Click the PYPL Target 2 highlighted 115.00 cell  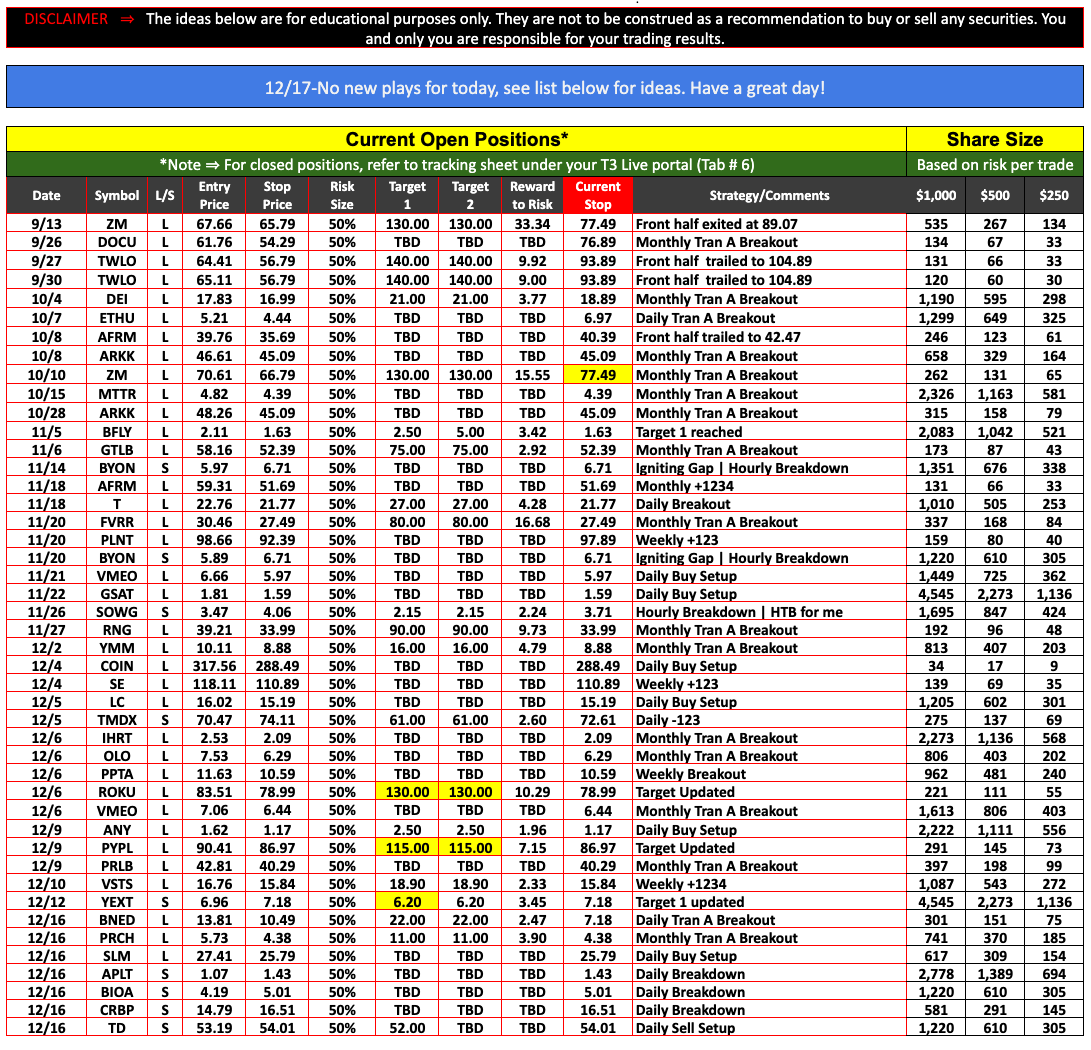[x=470, y=848]
